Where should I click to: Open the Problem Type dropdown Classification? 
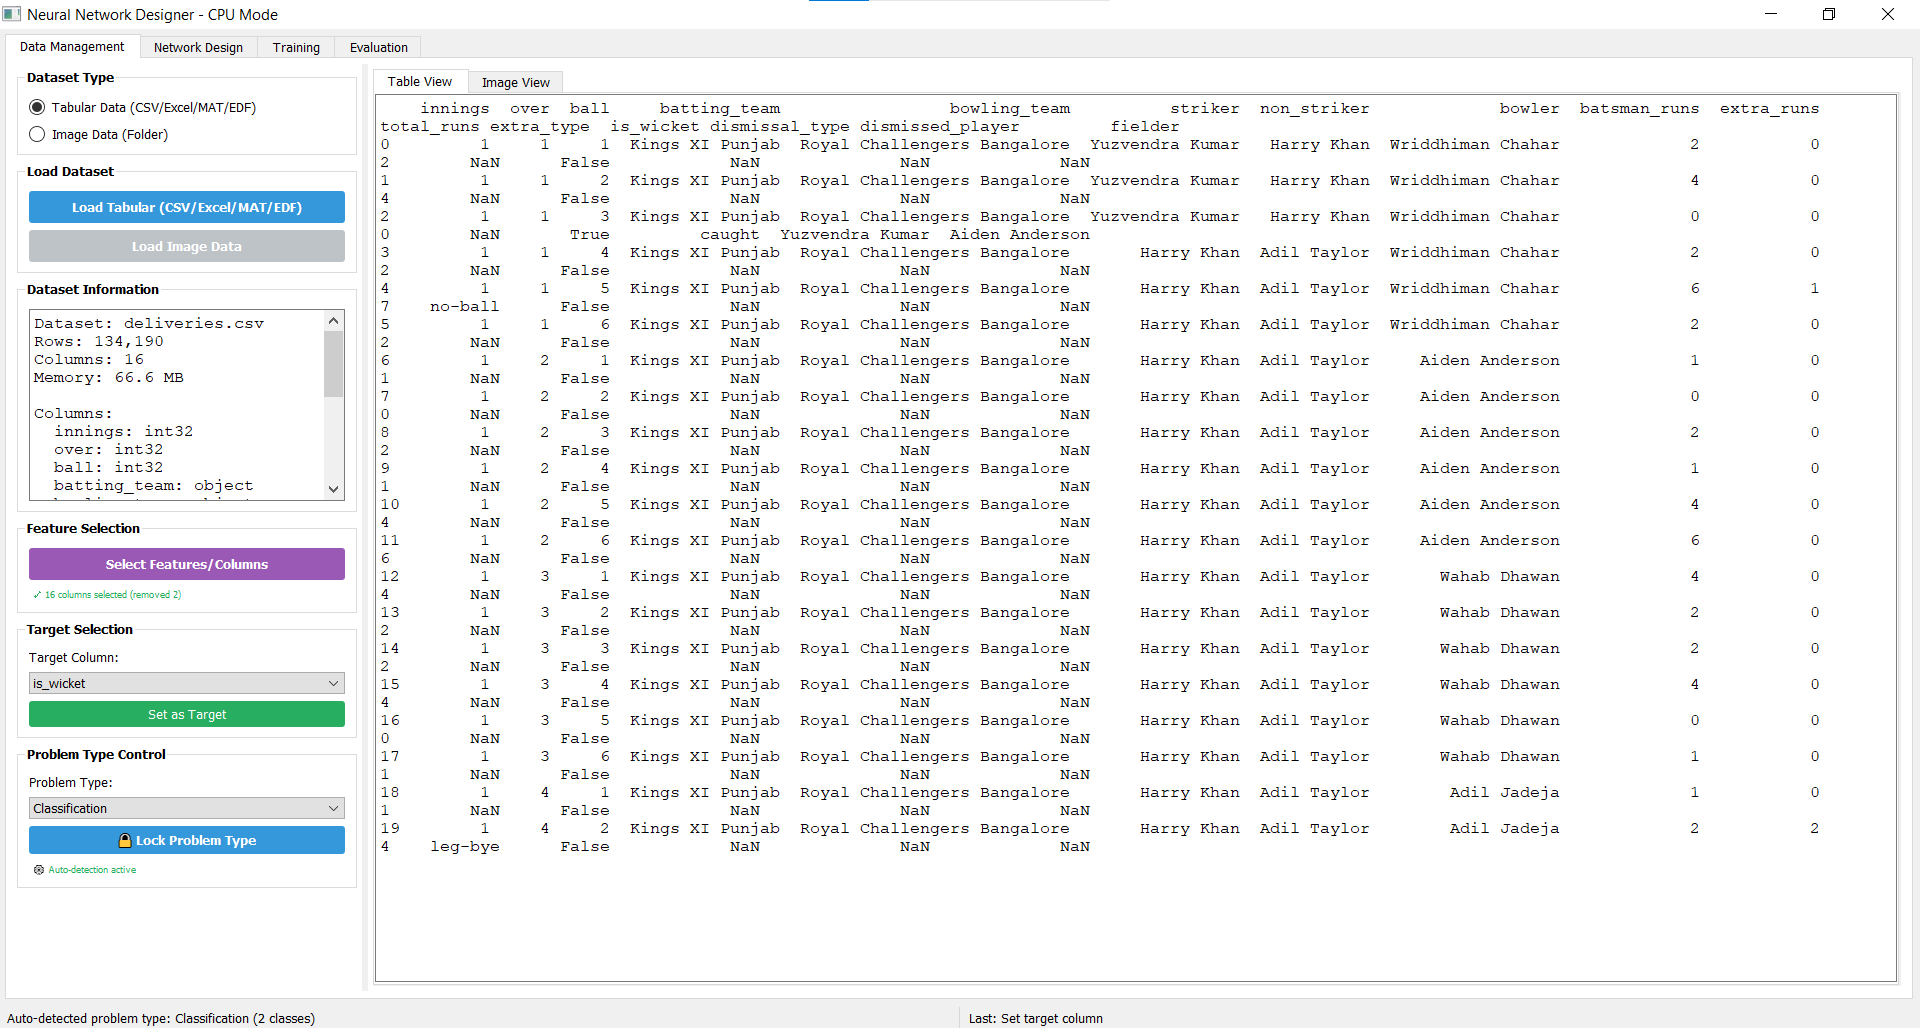pyautogui.click(x=187, y=808)
